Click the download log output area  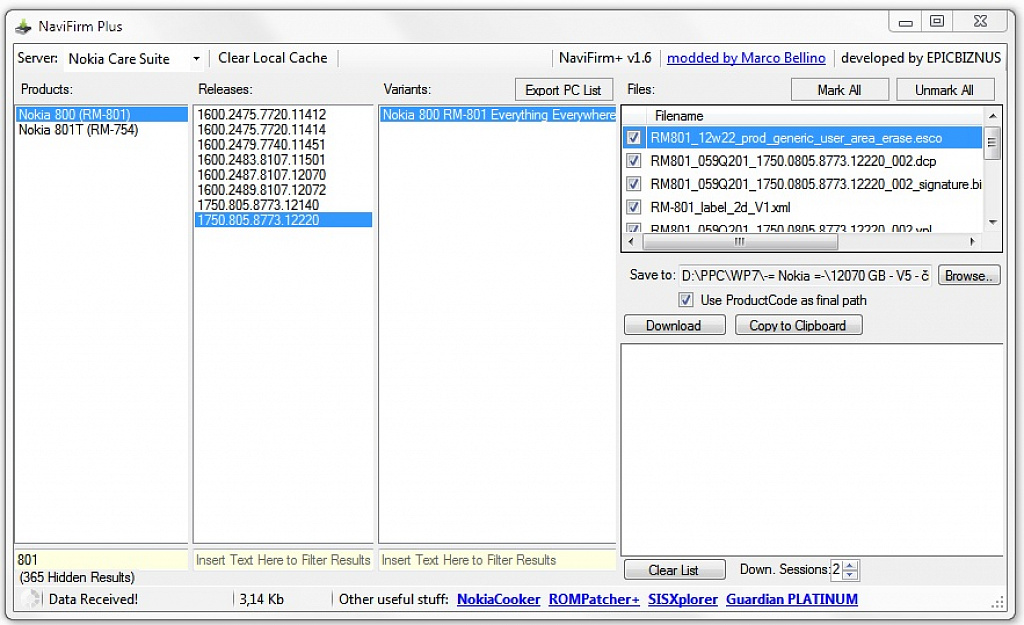point(812,449)
